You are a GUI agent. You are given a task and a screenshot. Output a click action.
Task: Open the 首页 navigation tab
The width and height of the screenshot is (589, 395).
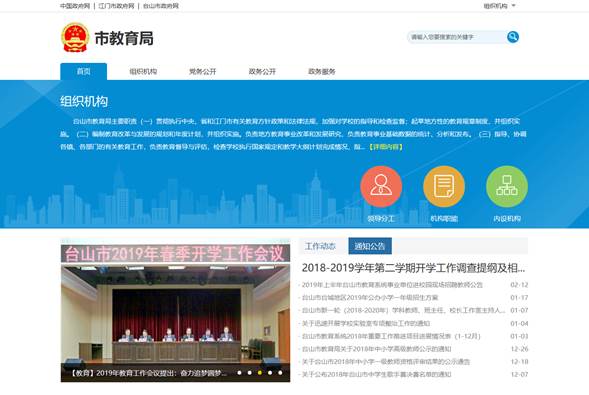tap(83, 71)
